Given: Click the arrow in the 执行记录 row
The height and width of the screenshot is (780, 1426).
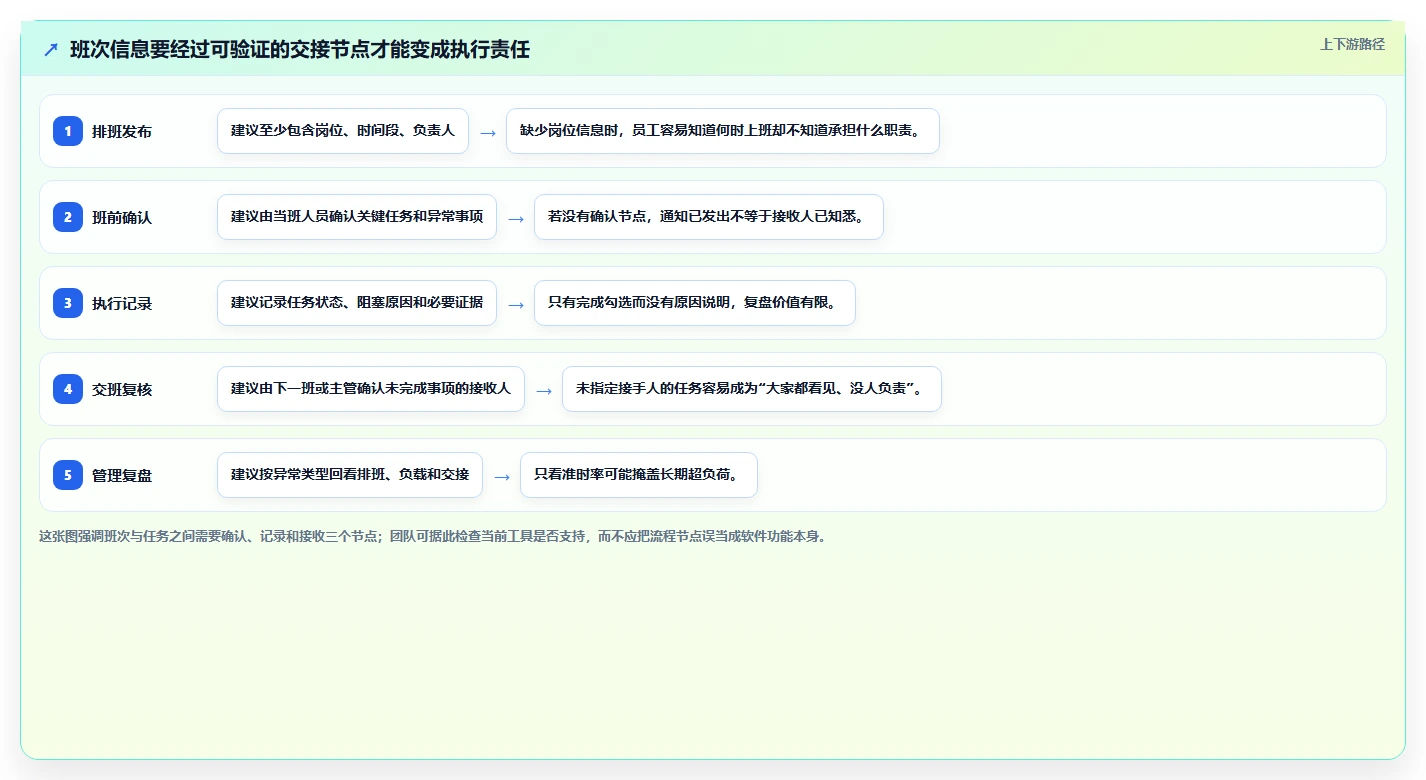Looking at the screenshot, I should 516,304.
